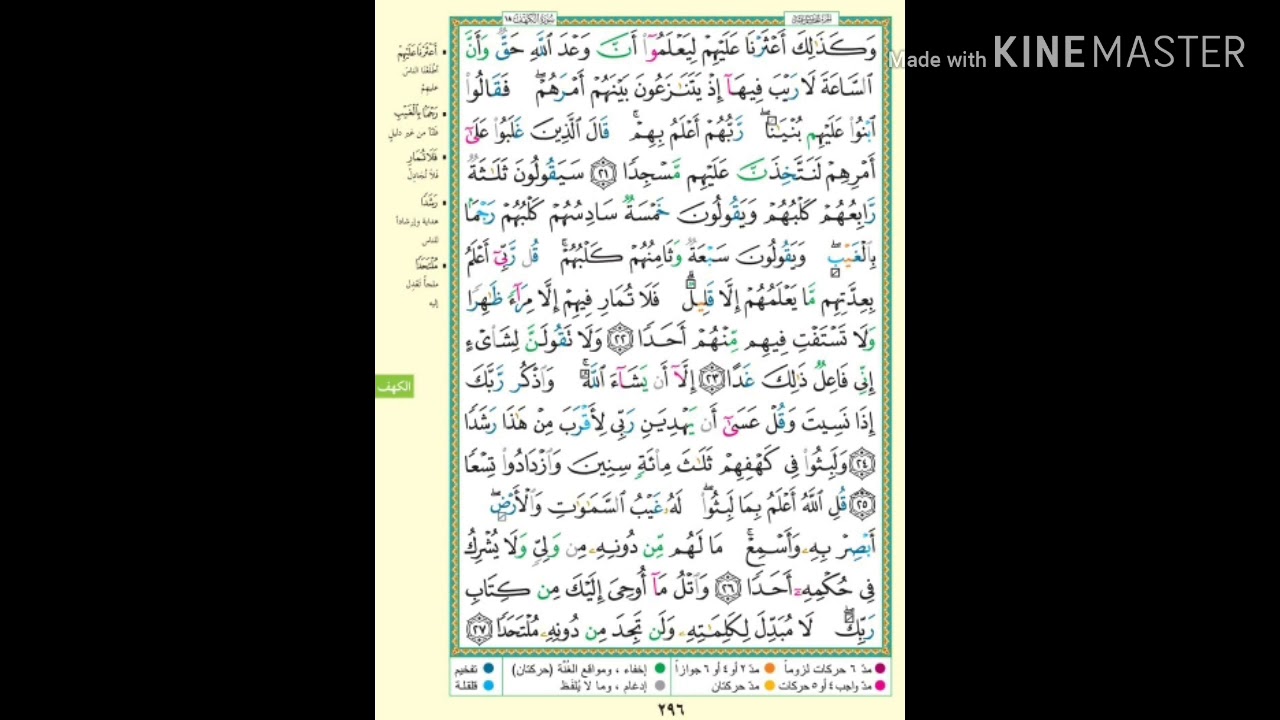The image size is (1280, 720).
Task: Click the dark blue تفخيم legend dot
Action: tap(488, 669)
